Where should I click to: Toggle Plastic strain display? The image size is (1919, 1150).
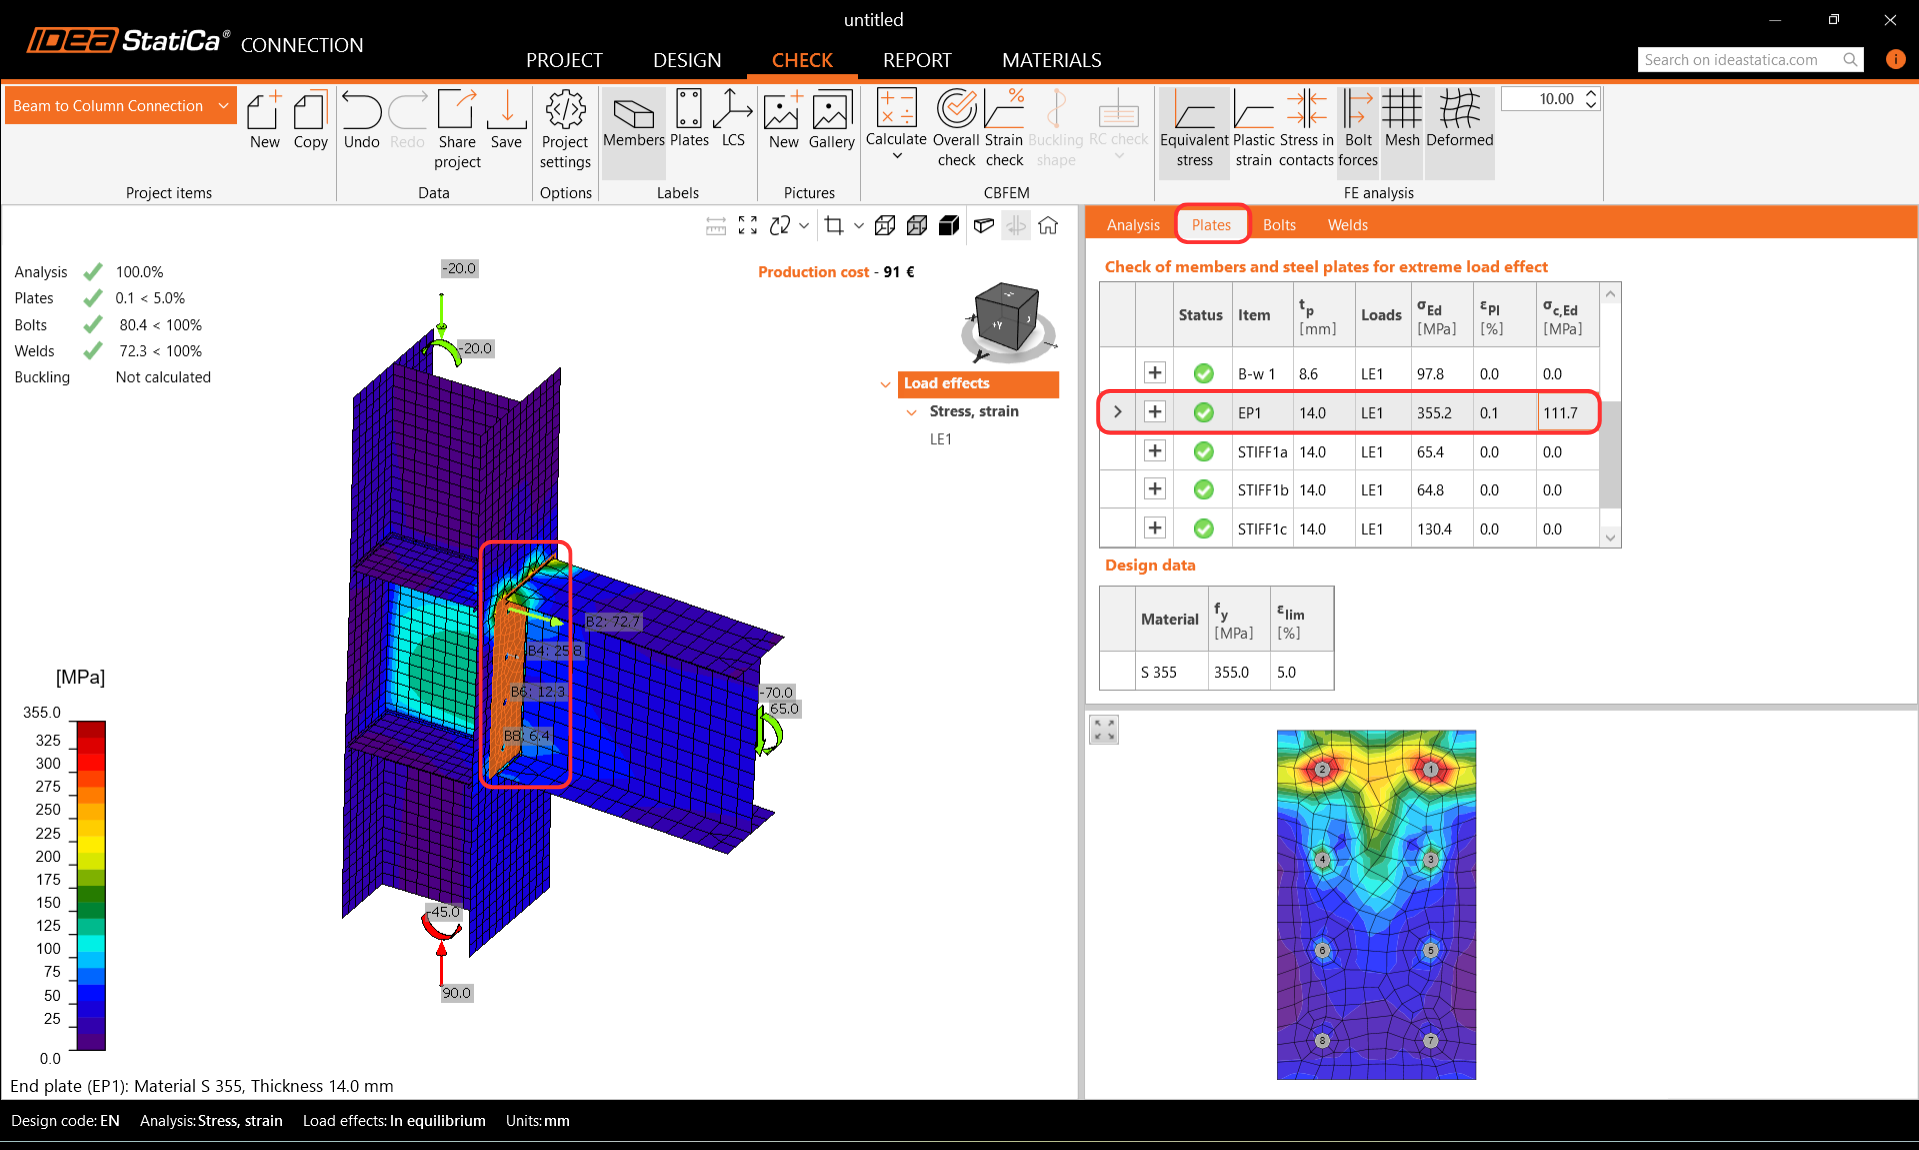coord(1253,129)
